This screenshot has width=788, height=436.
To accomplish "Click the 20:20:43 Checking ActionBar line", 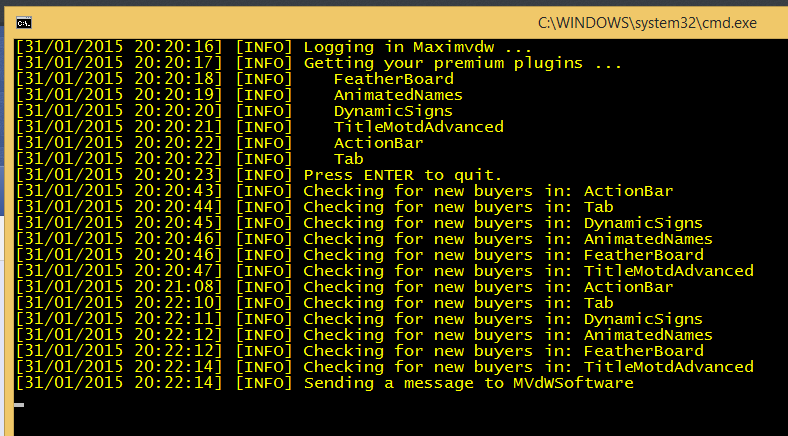I will (x=344, y=191).
